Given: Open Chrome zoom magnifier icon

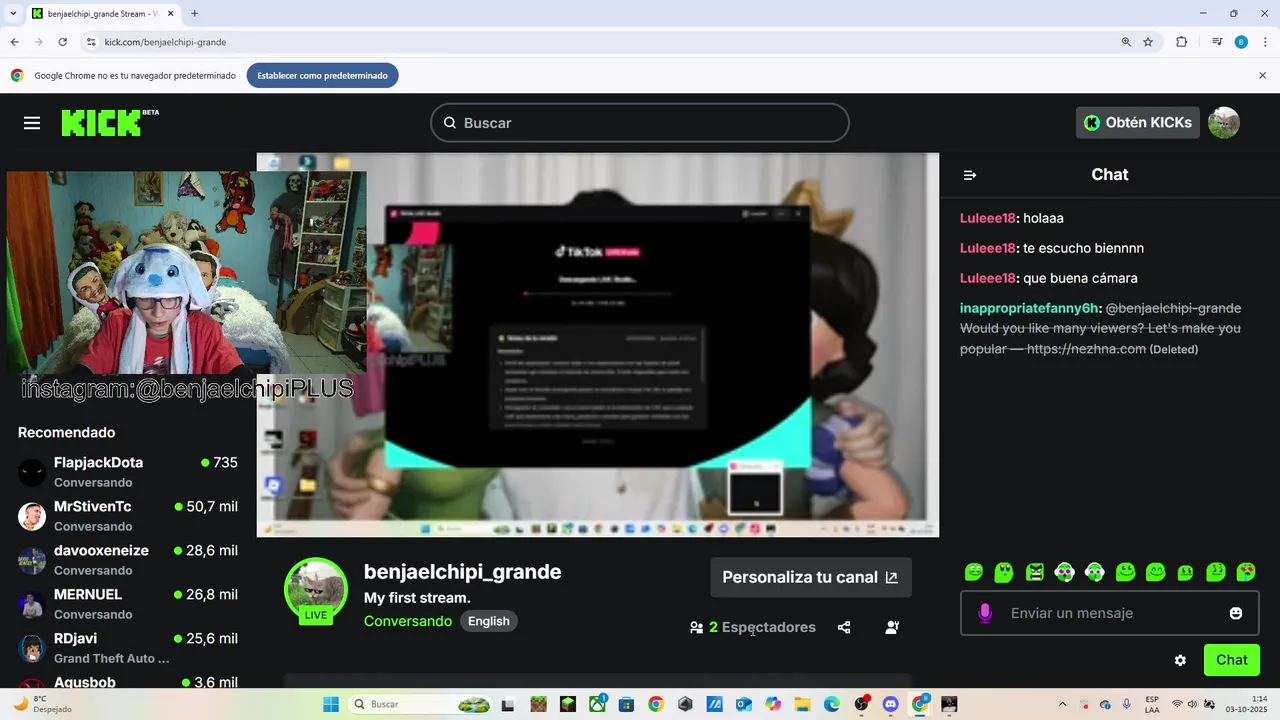Looking at the screenshot, I should [1126, 42].
